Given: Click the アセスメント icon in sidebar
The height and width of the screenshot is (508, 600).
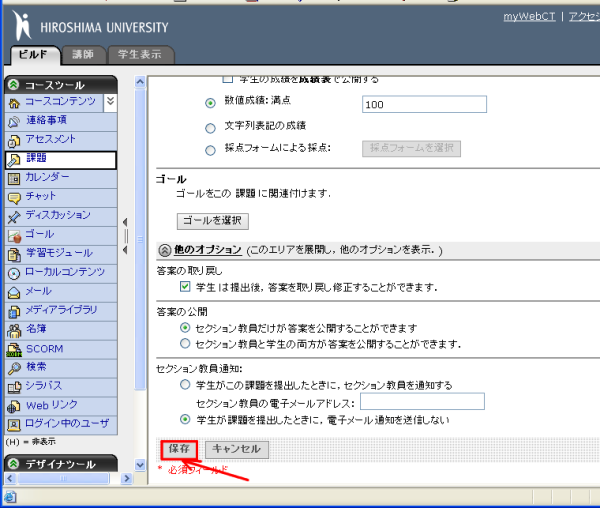Looking at the screenshot, I should 14,141.
